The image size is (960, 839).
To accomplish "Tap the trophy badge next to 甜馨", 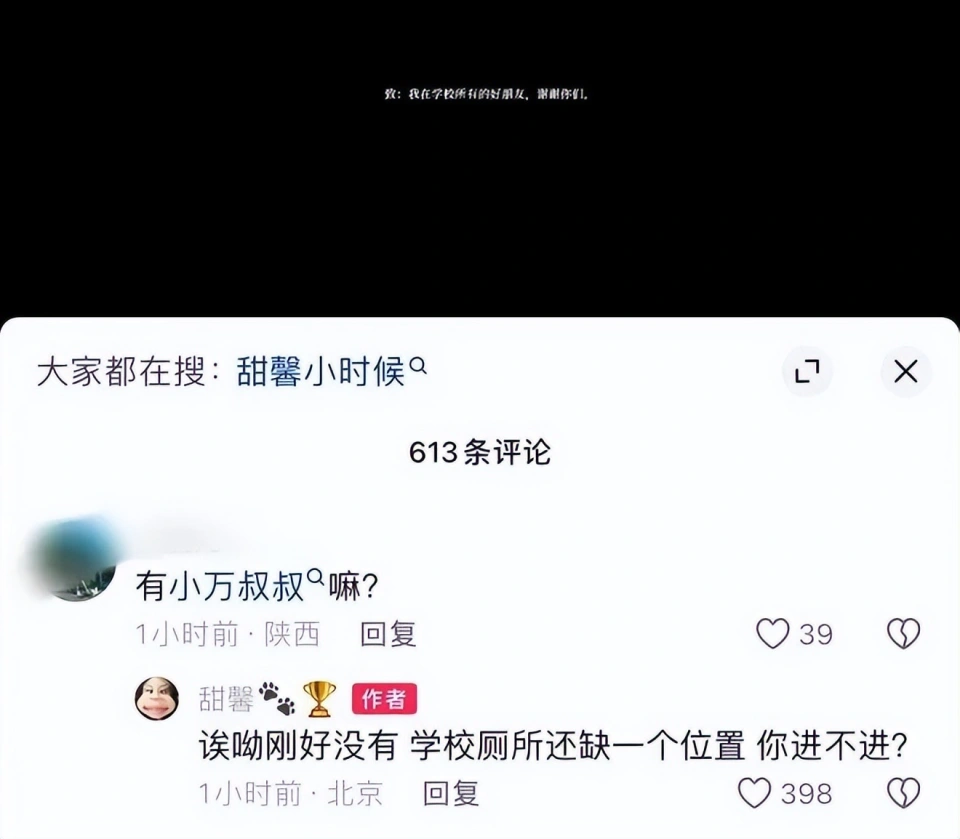I will 320,699.
